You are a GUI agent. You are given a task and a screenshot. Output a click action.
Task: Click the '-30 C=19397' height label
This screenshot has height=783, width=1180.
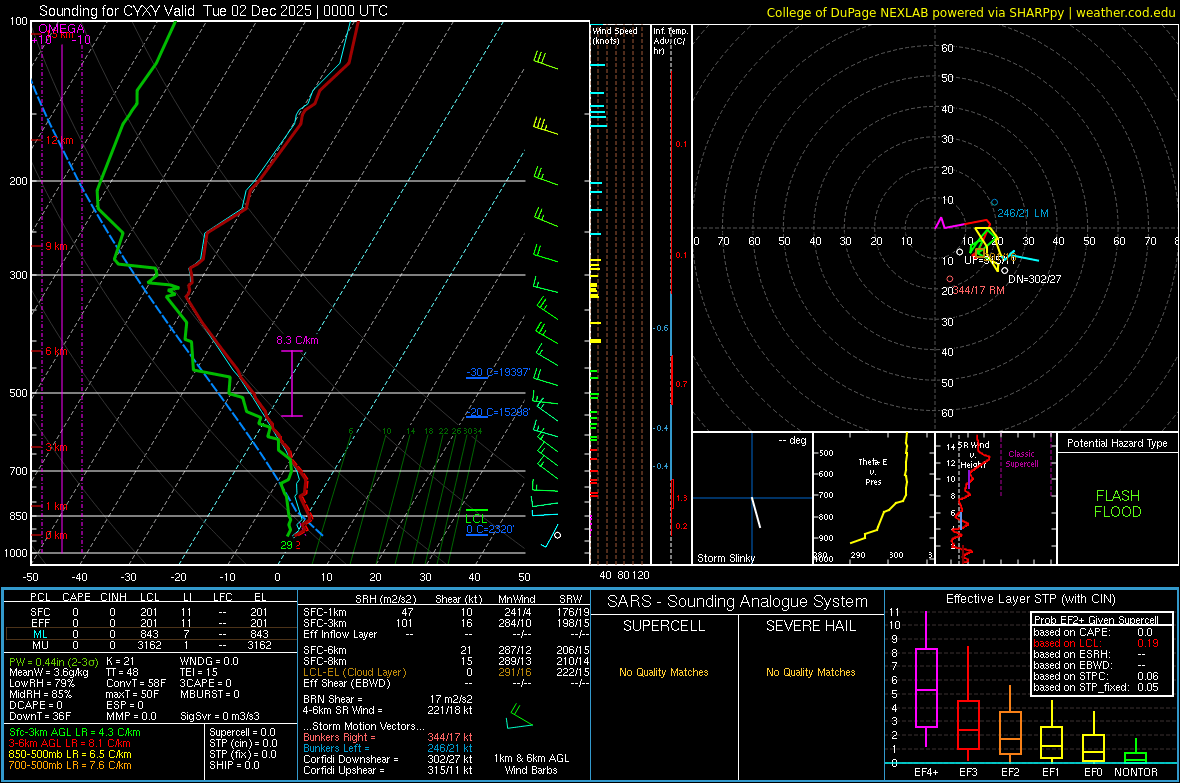pos(498,373)
